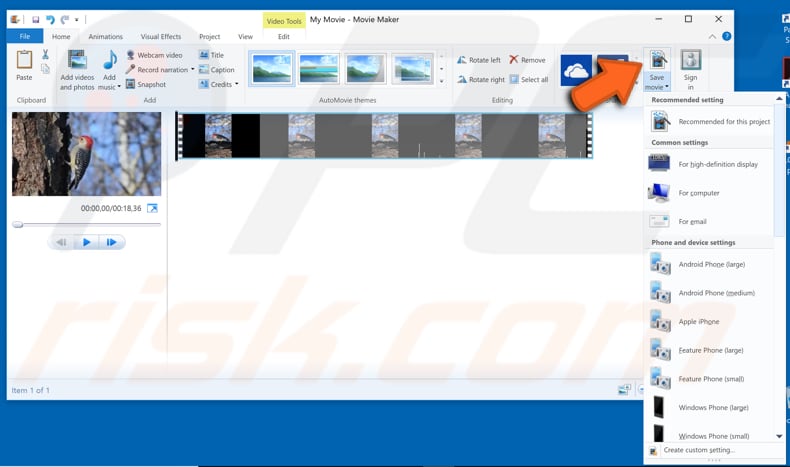Add a Title to the movie
Screen dimensions: 790x467
click(x=212, y=55)
